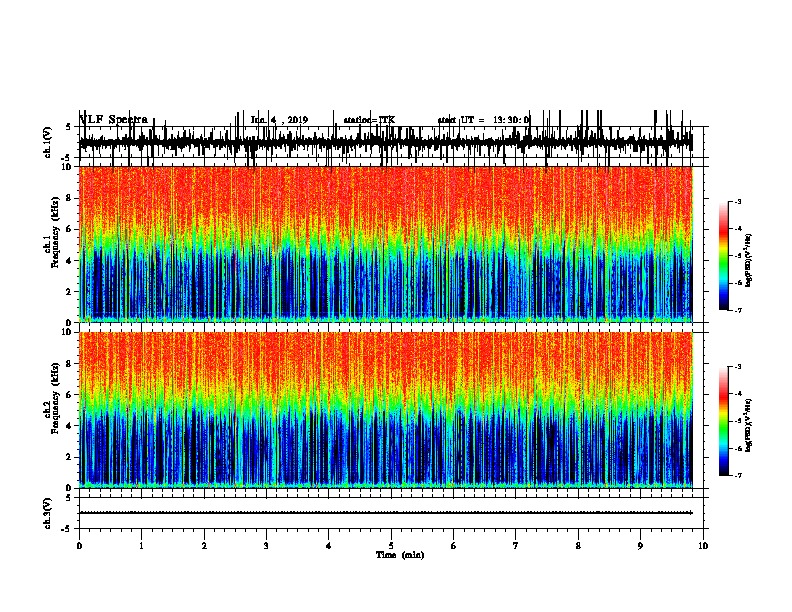Click the "station=ITK" header text
This screenshot has width=792, height=612.
pyautogui.click(x=369, y=120)
